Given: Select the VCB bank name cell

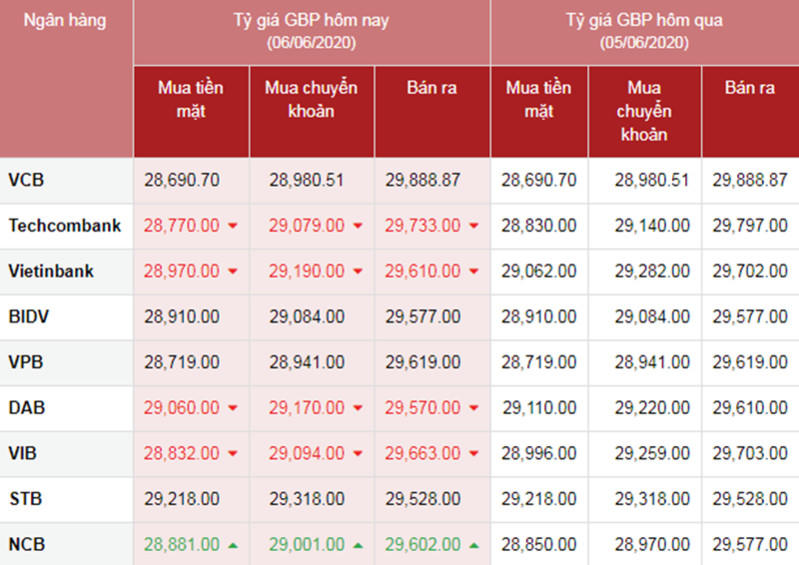Looking at the screenshot, I should [26, 180].
